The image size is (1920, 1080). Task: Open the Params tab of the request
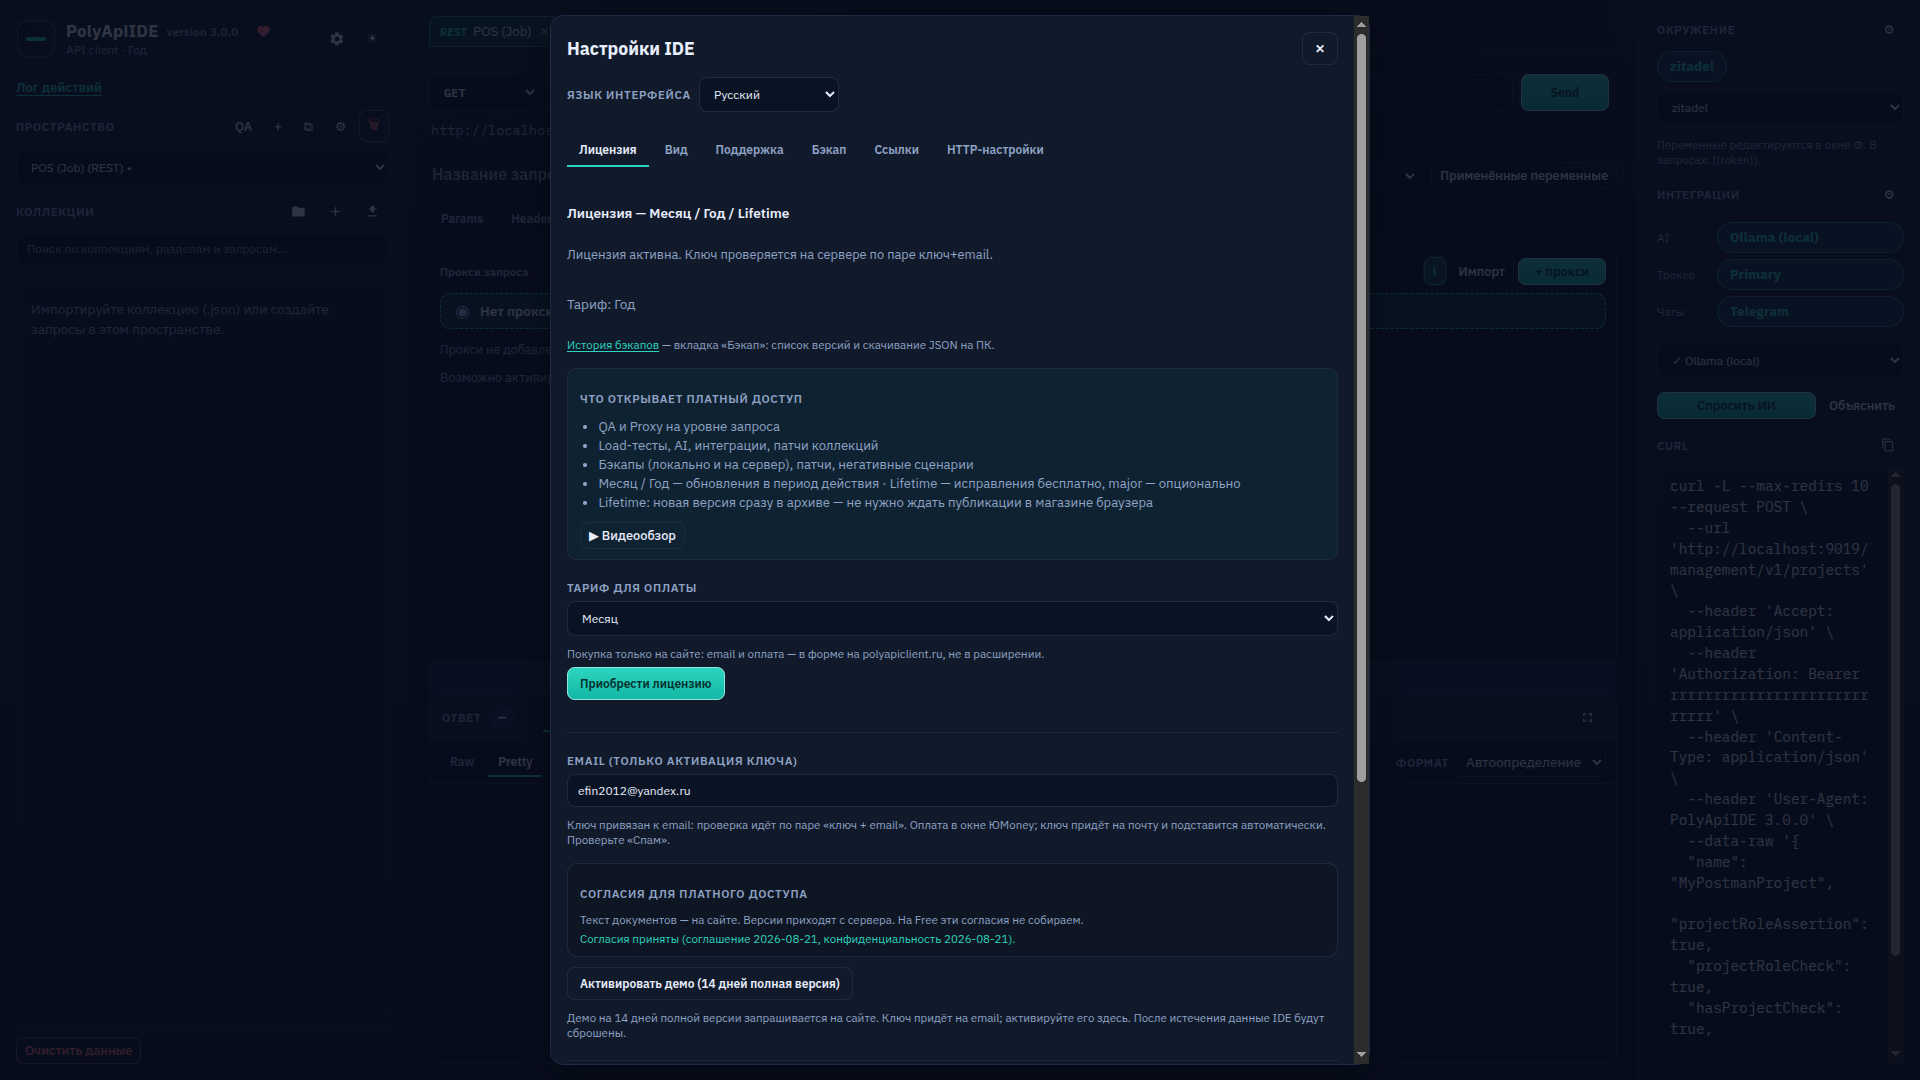[462, 219]
